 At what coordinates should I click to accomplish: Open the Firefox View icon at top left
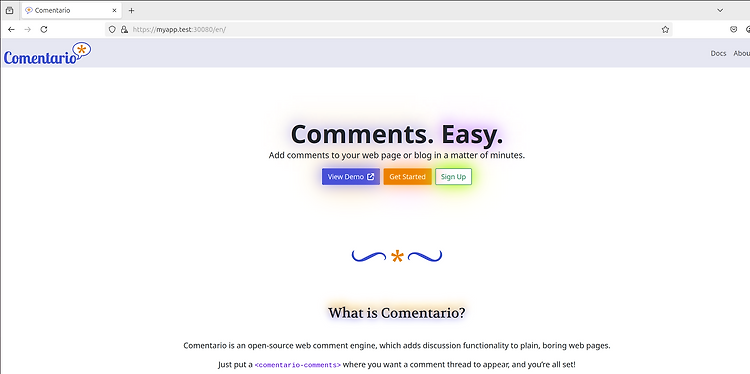pyautogui.click(x=10, y=11)
